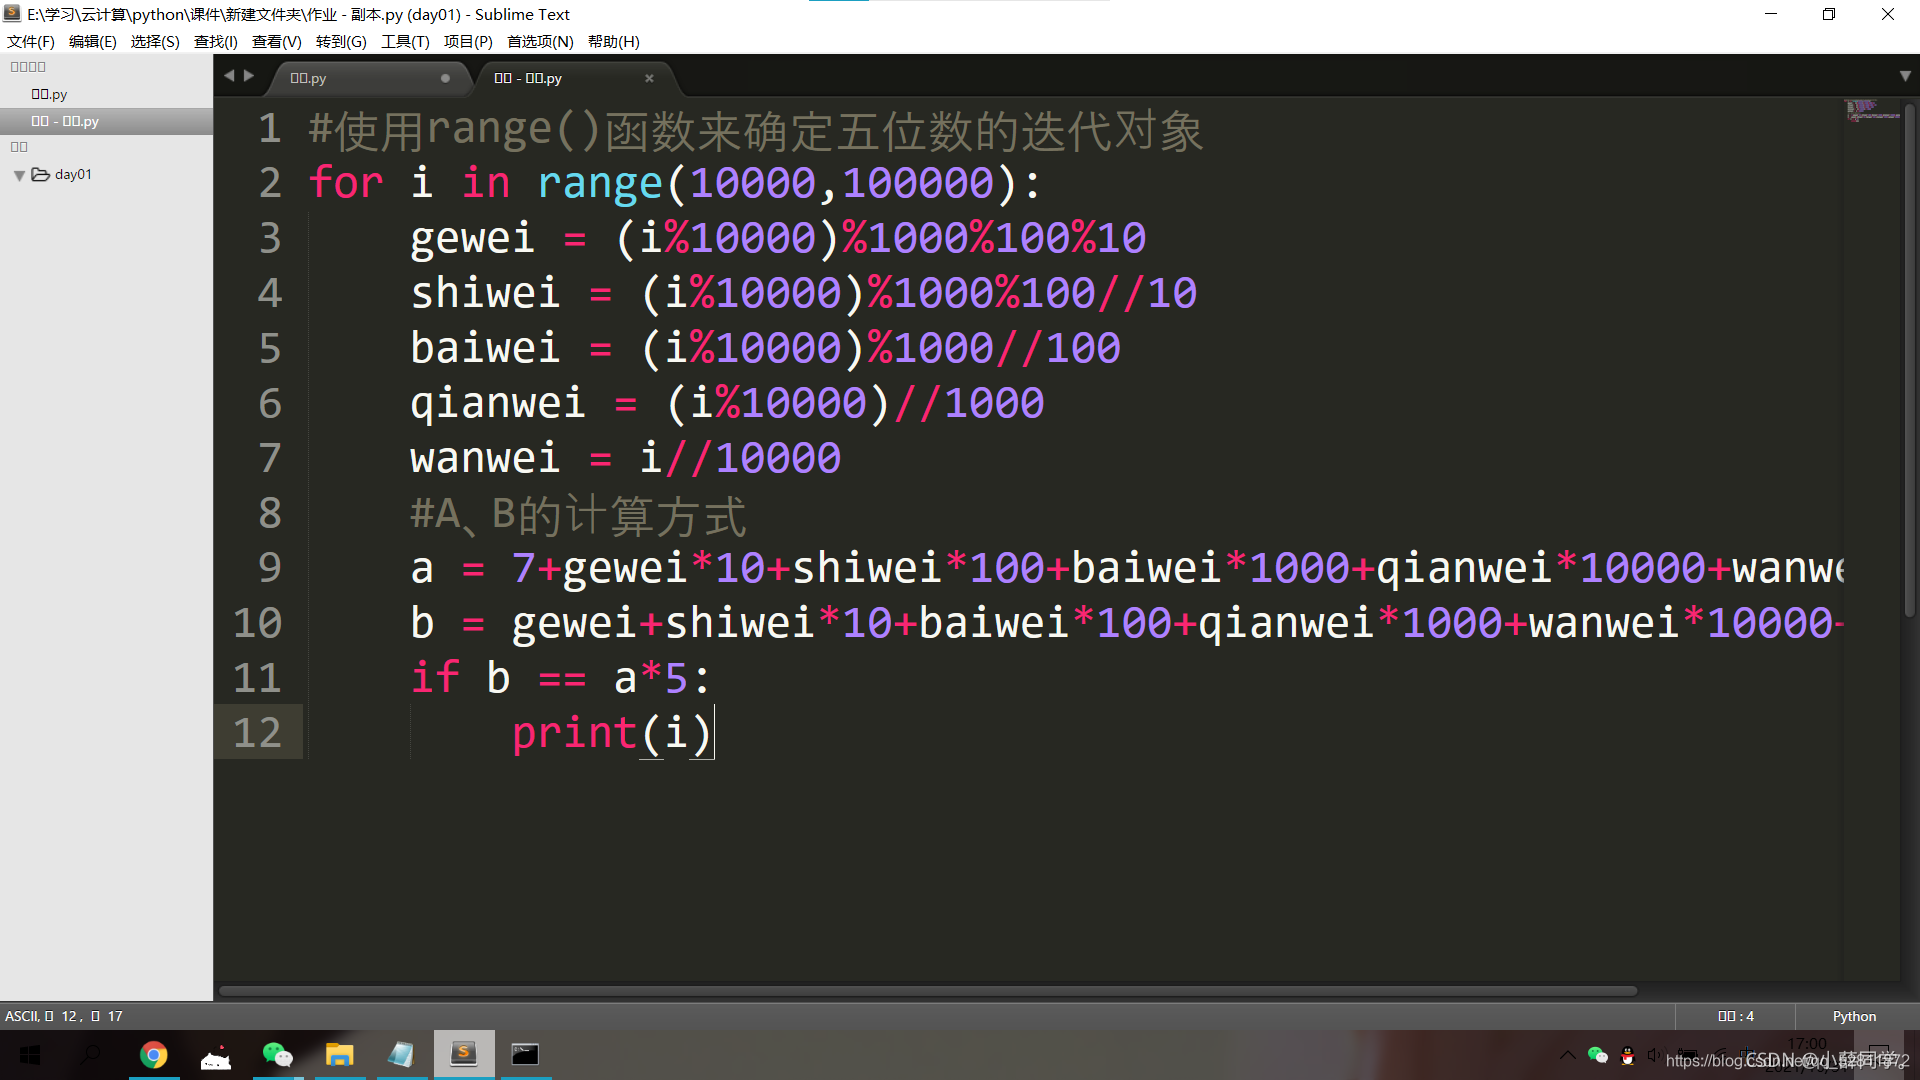1920x1080 pixels.
Task: Open WeChat from taskbar
Action: coord(277,1055)
